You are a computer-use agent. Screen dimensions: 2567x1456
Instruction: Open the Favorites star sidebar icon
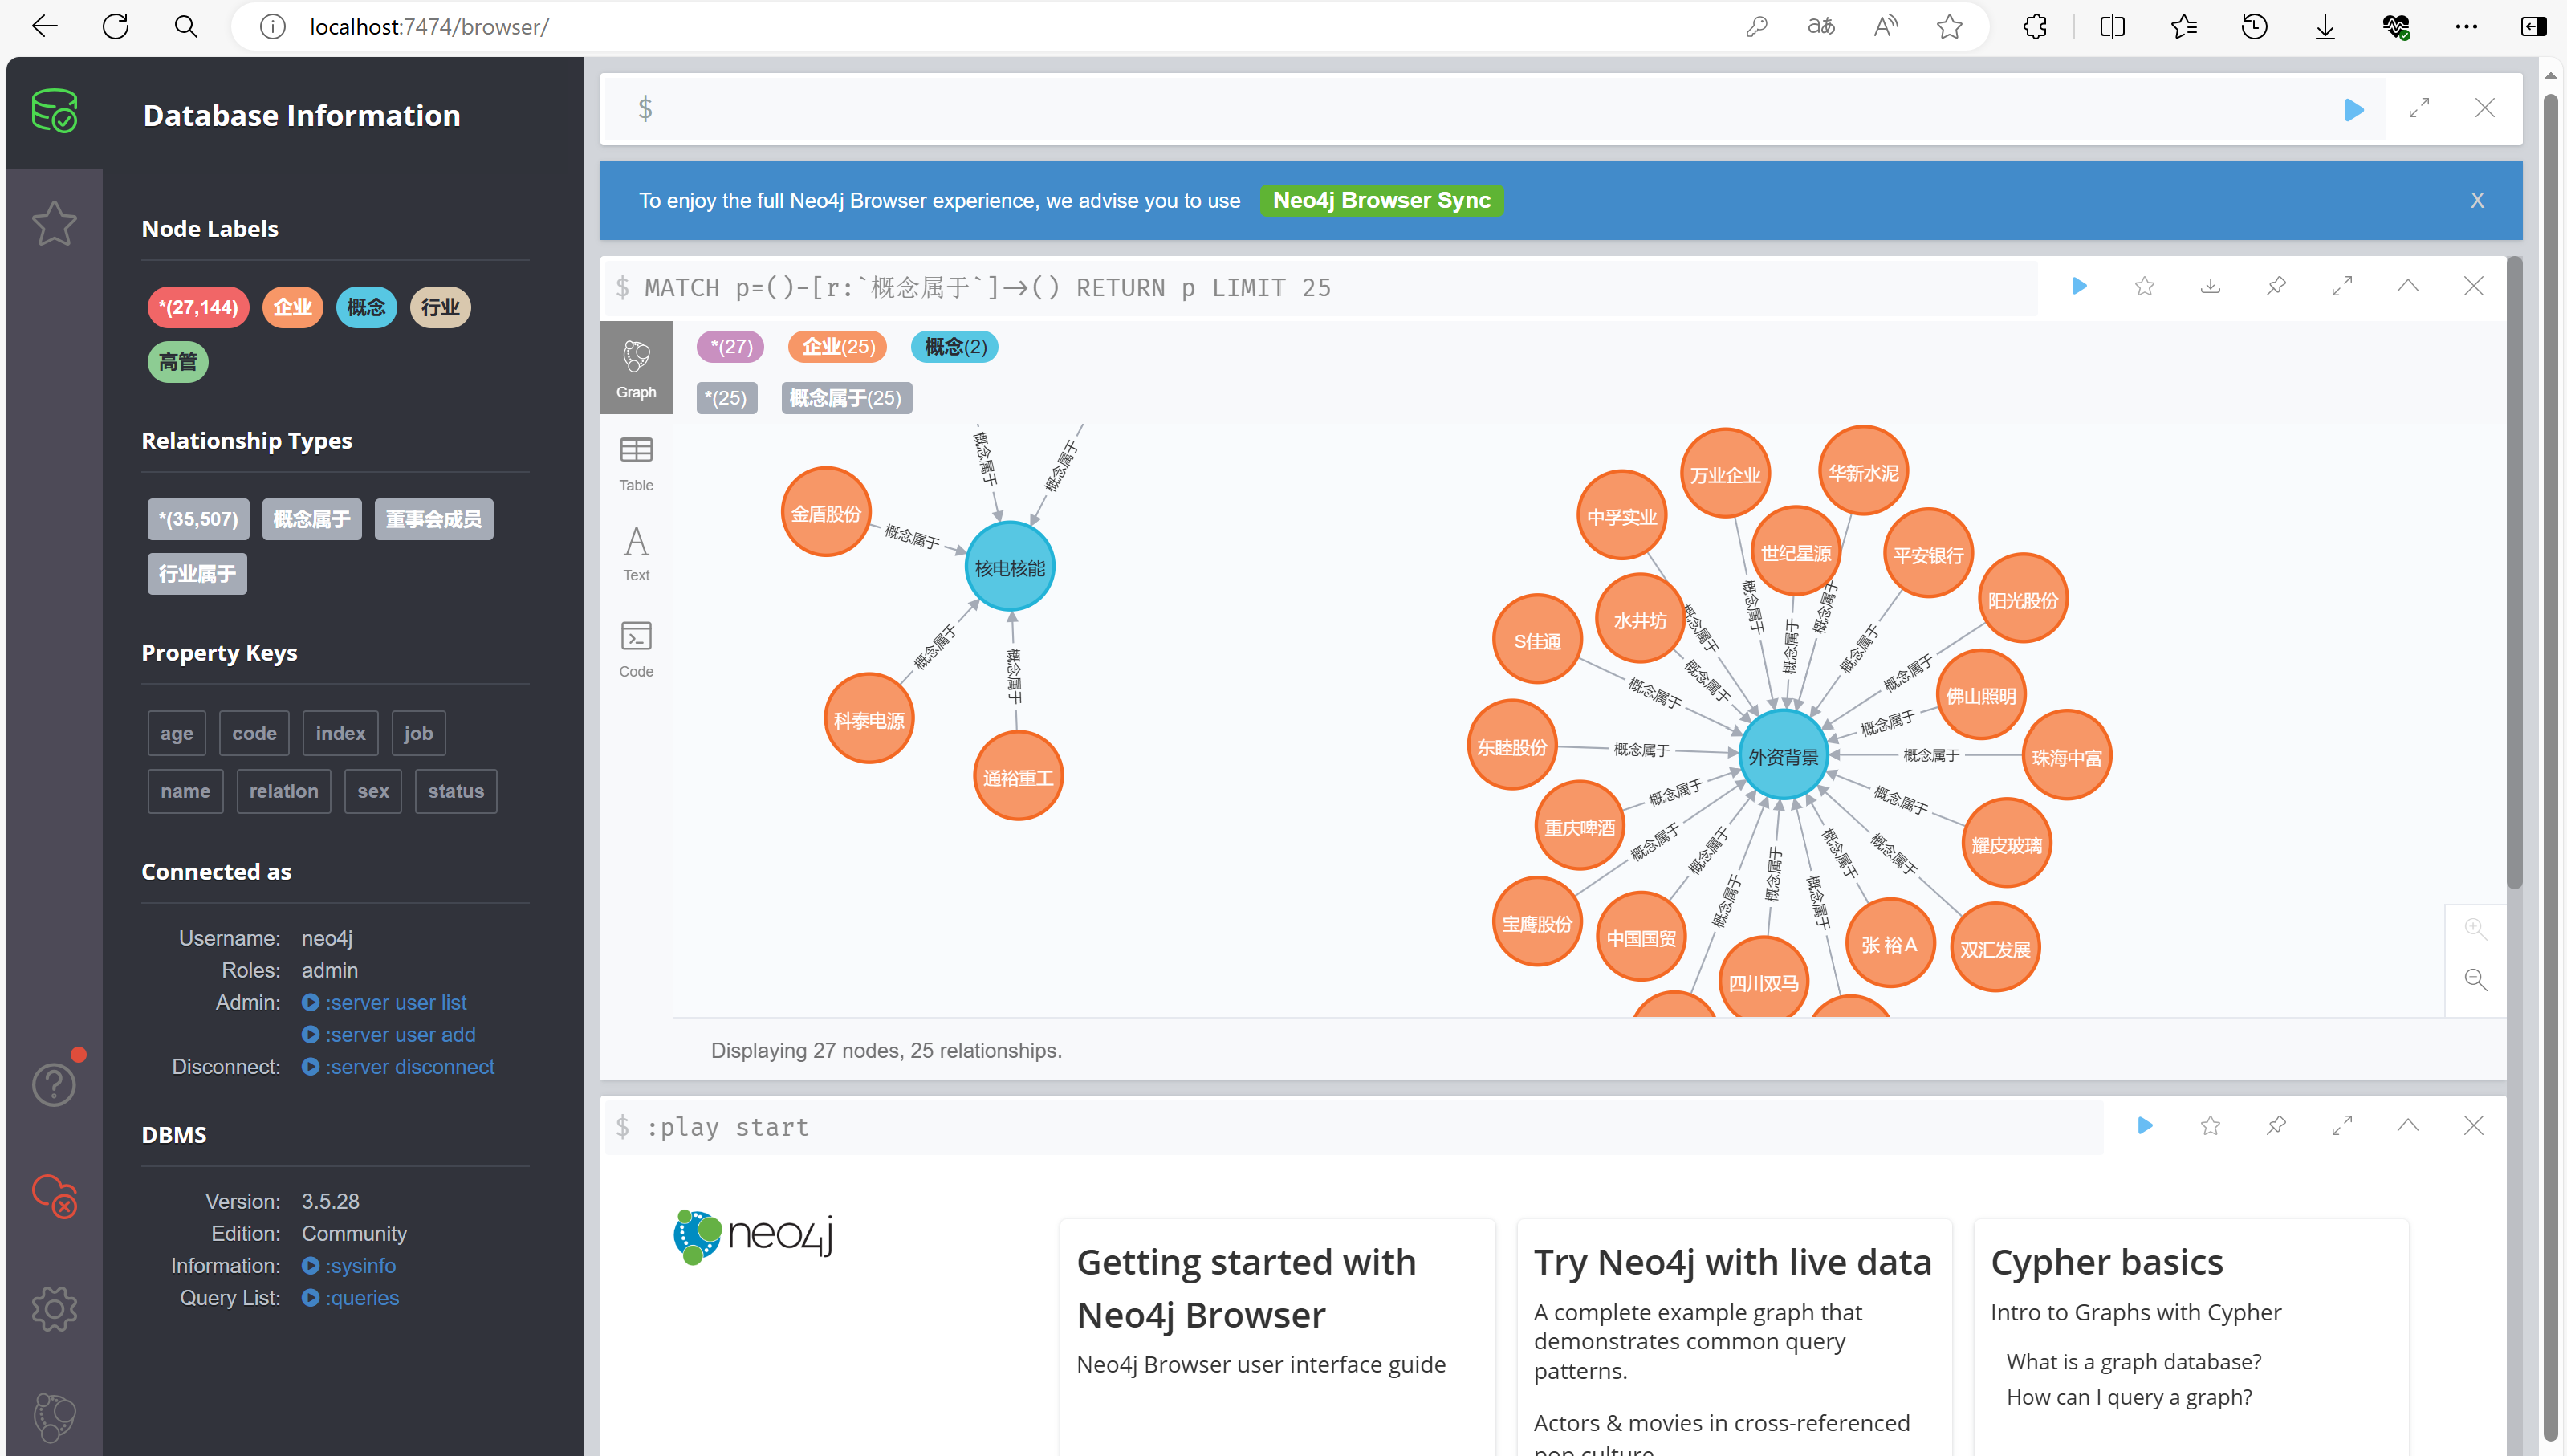(x=54, y=223)
